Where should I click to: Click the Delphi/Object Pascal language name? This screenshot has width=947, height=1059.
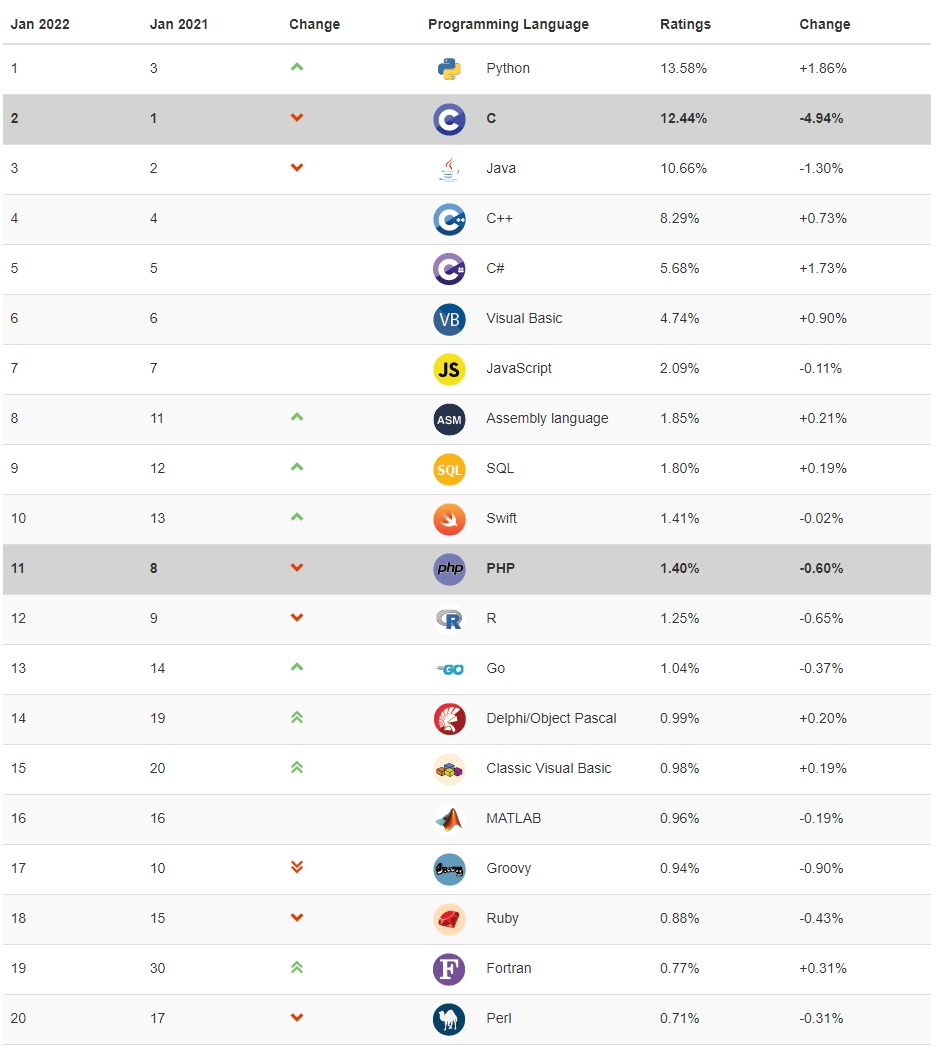(x=551, y=718)
